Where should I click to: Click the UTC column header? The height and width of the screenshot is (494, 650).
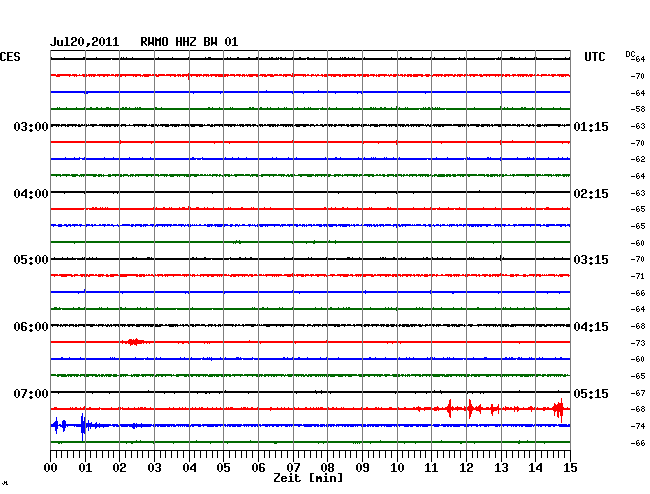(x=595, y=57)
